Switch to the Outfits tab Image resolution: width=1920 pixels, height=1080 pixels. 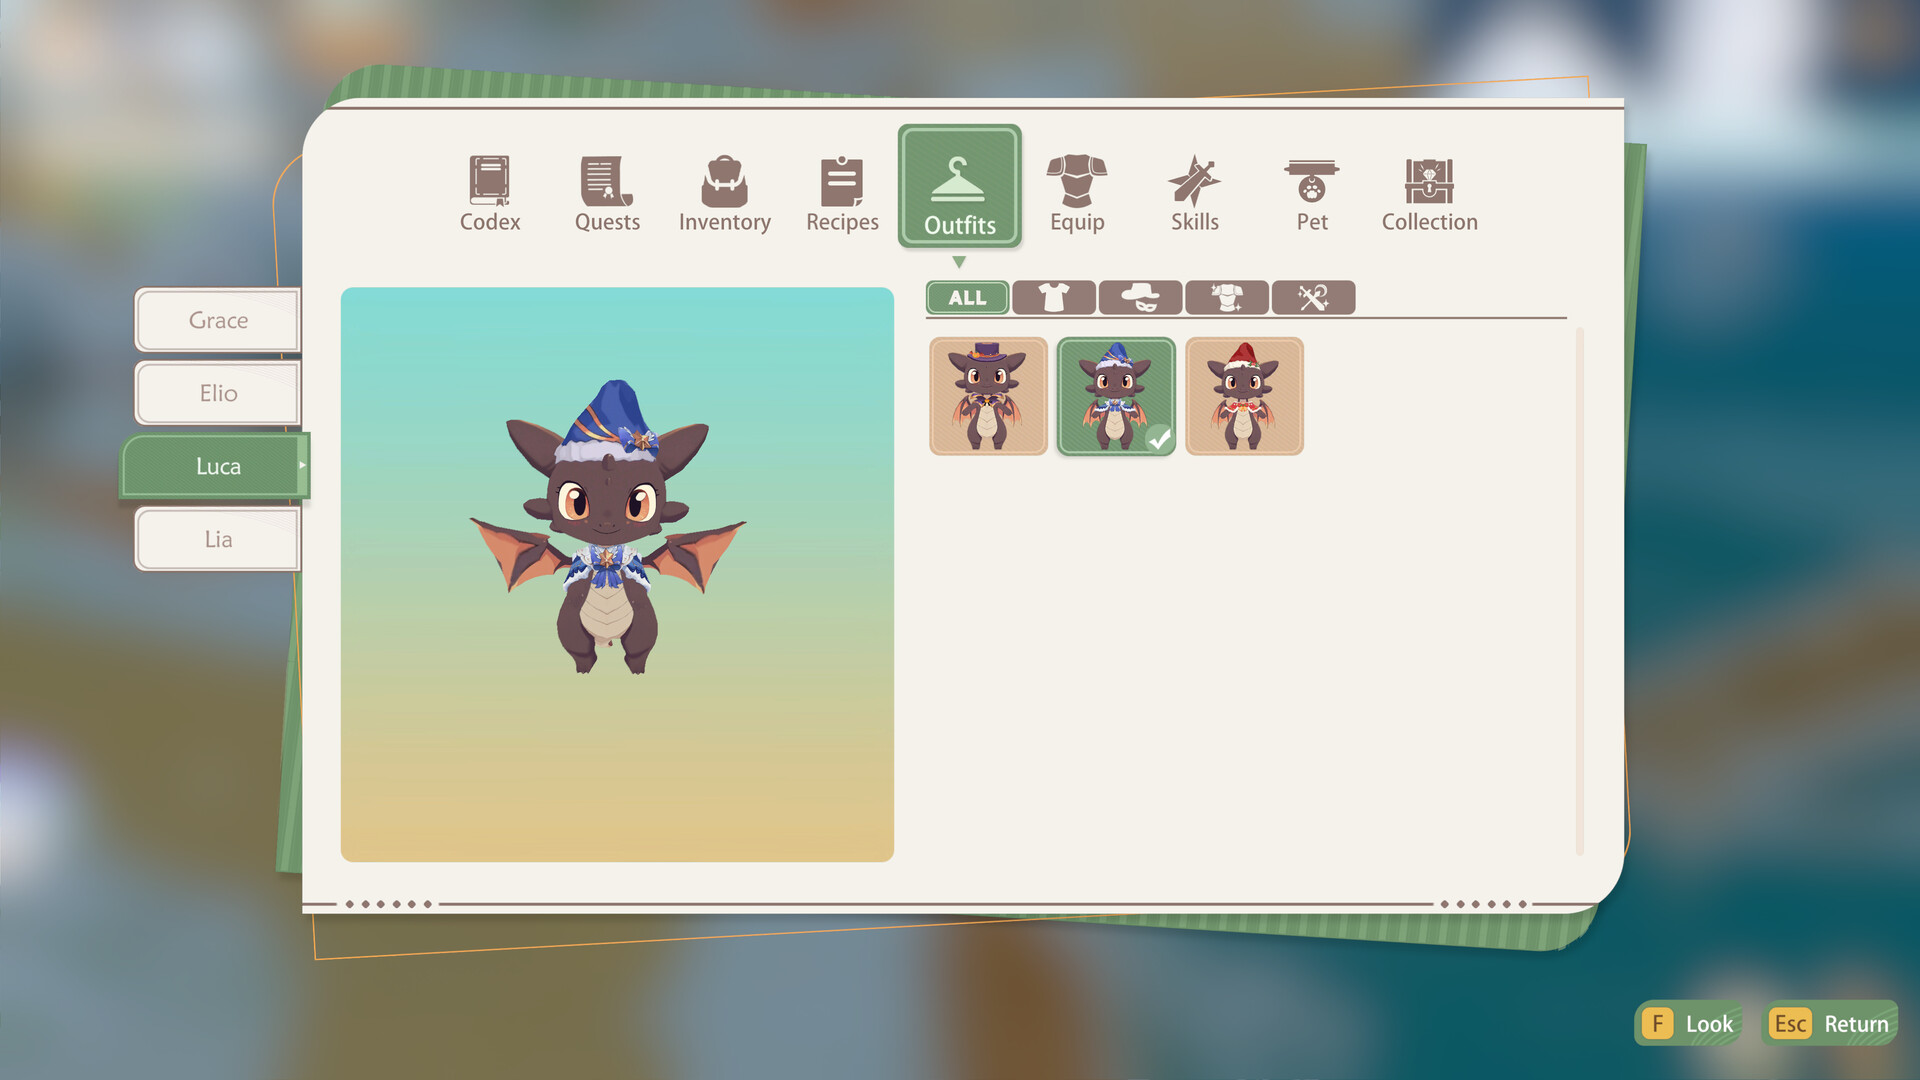tap(959, 187)
